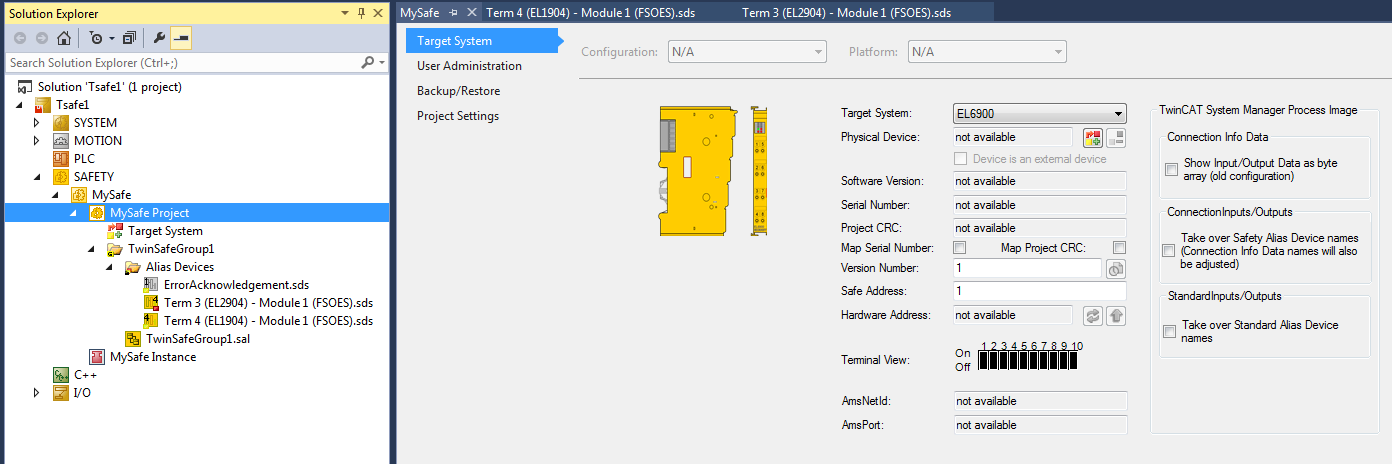This screenshot has height=464, width=1392.
Task: Check Show Input/Output Data as byte array
Action: (x=1171, y=170)
